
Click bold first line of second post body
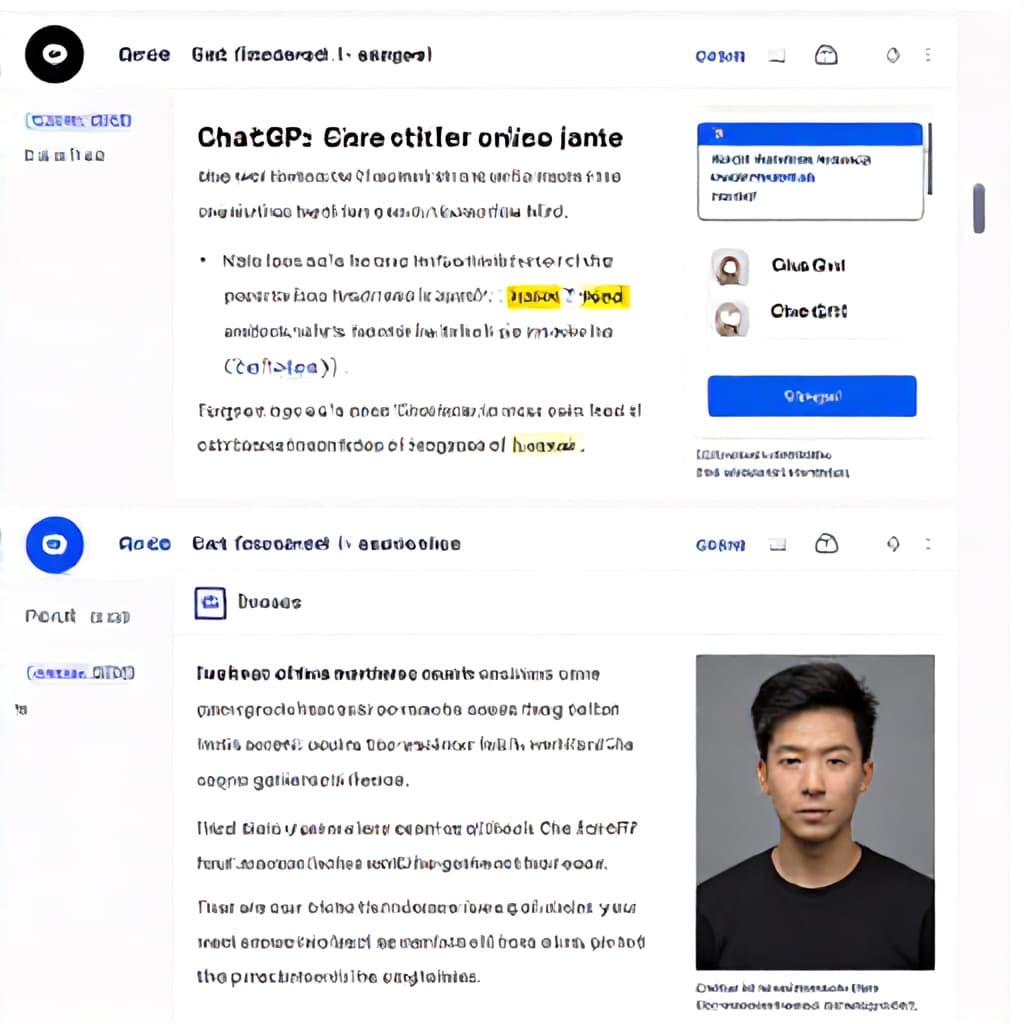point(398,674)
